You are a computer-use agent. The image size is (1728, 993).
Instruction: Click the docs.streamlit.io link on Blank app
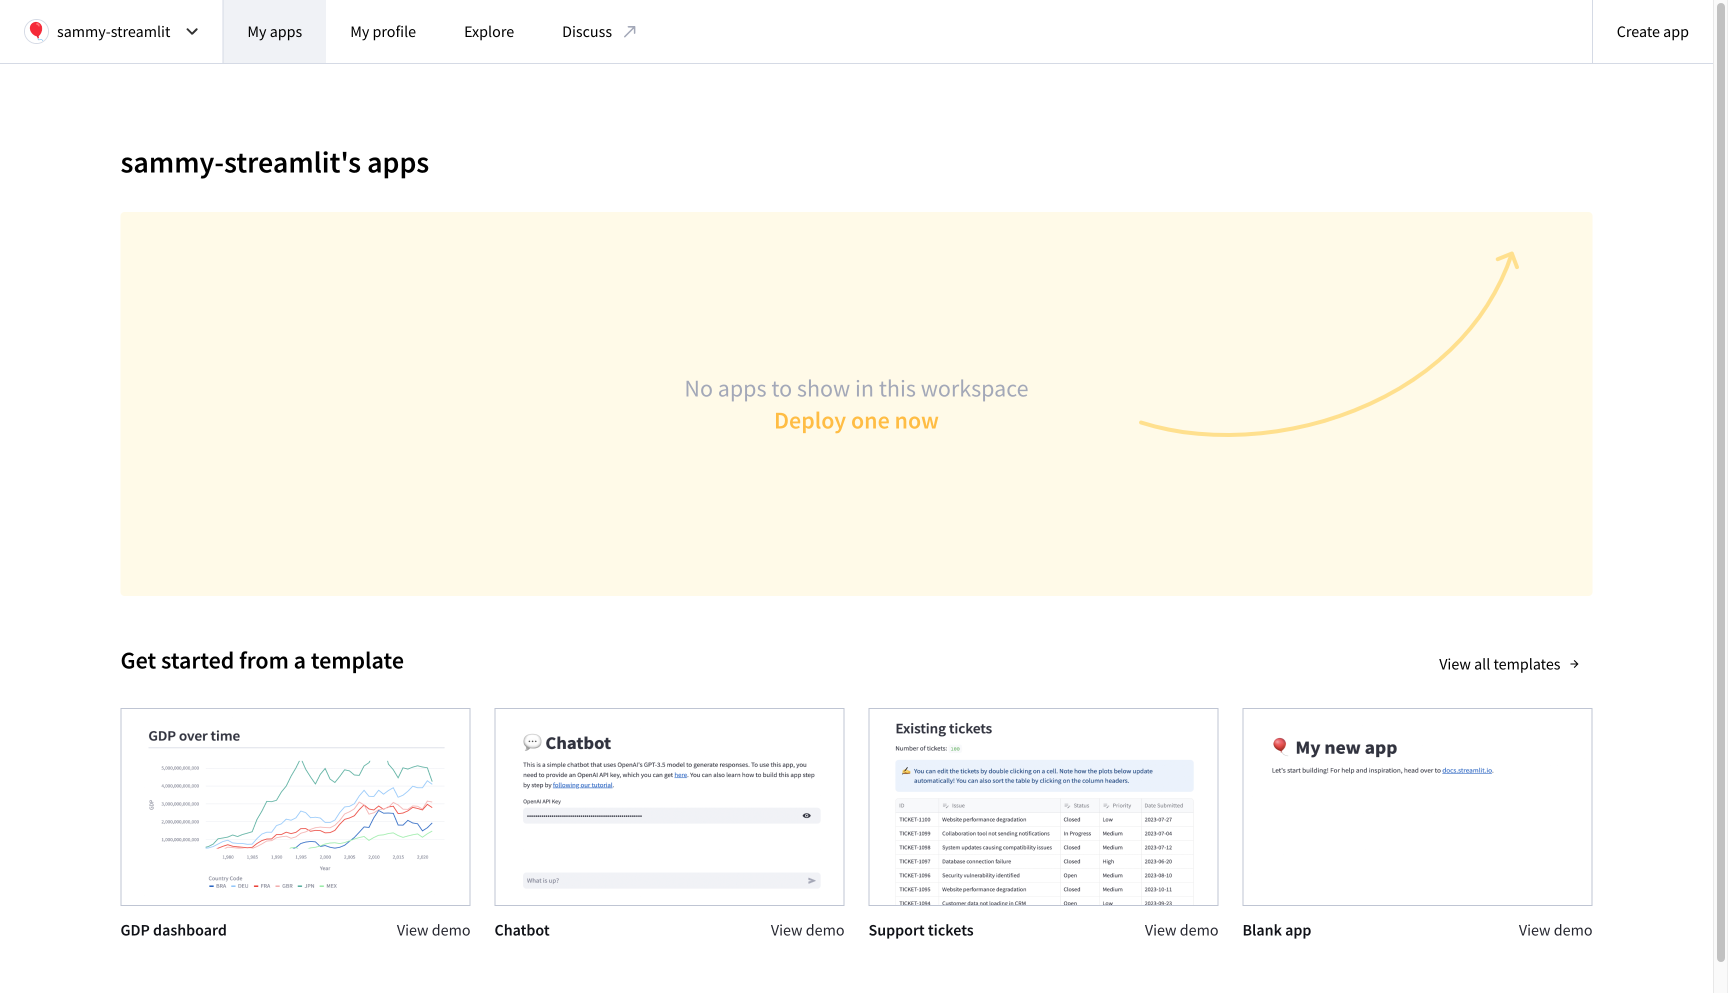(x=1466, y=770)
